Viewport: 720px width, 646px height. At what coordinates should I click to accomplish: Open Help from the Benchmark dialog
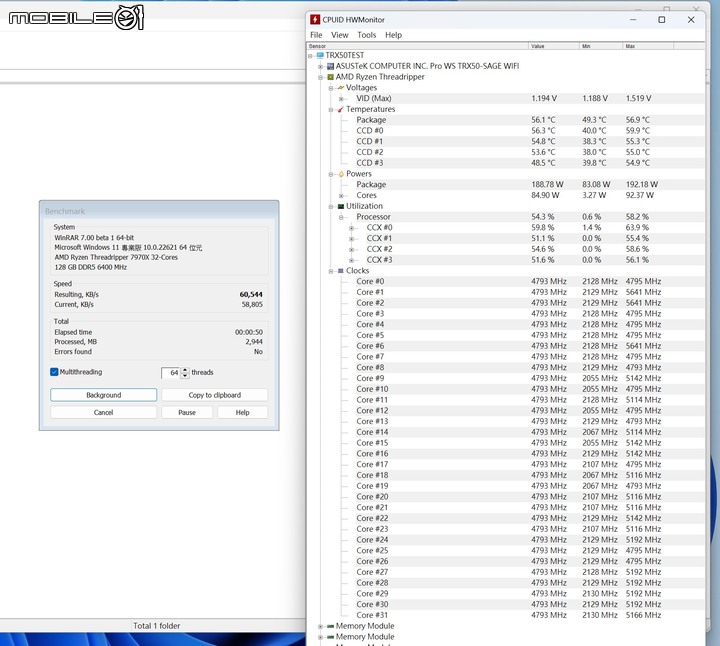coord(242,412)
